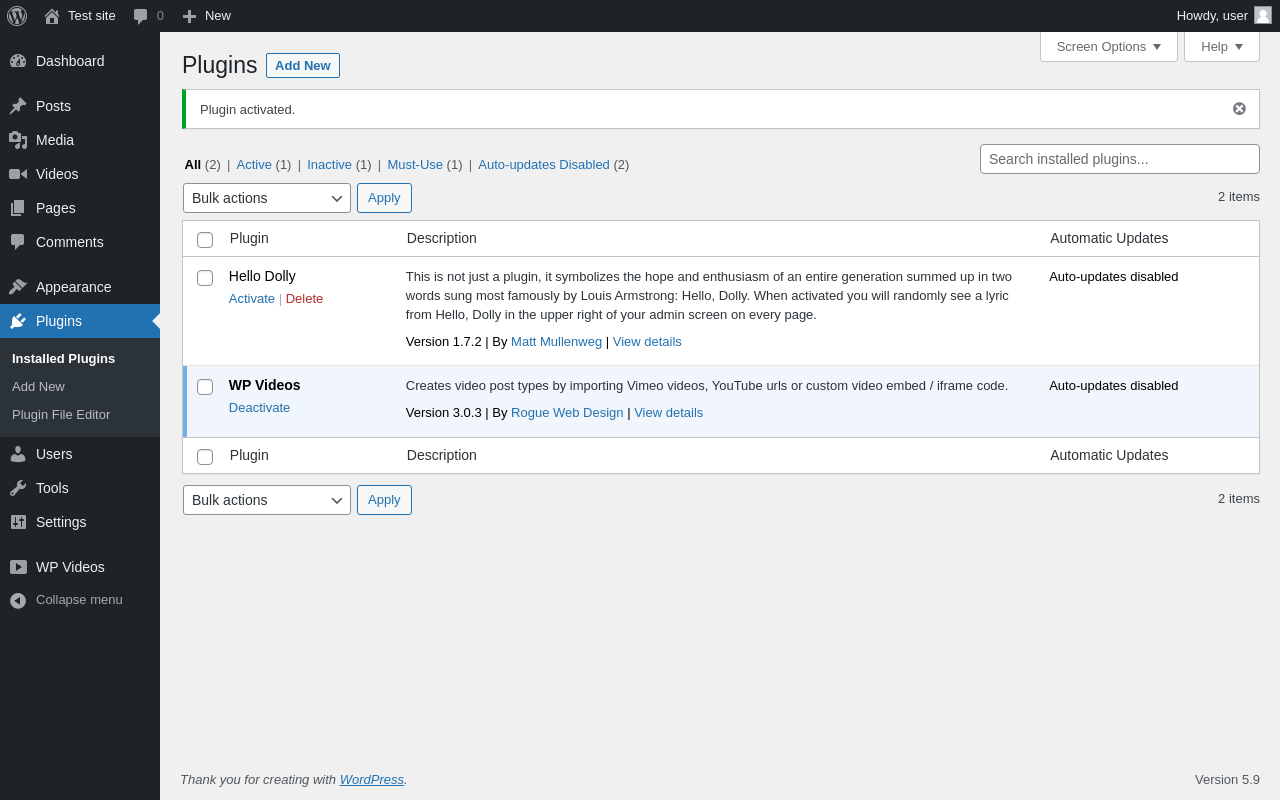Click the Comments bubble icon in sidebar
This screenshot has height=800, width=1280.
[x=18, y=242]
